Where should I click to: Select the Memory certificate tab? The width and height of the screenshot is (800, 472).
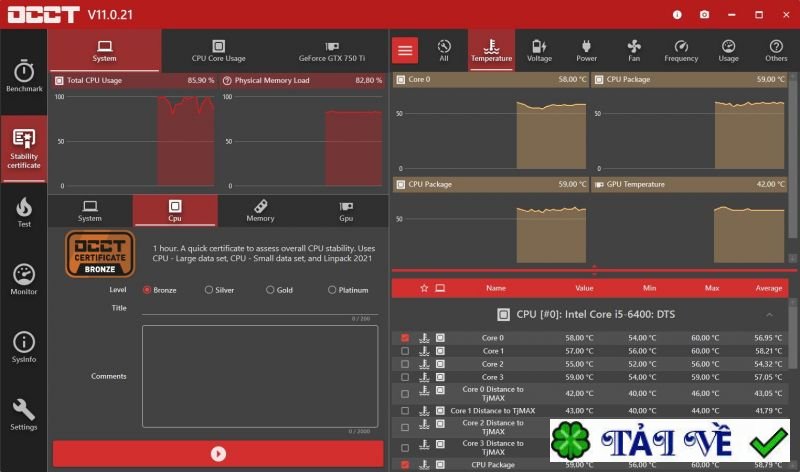tap(260, 211)
